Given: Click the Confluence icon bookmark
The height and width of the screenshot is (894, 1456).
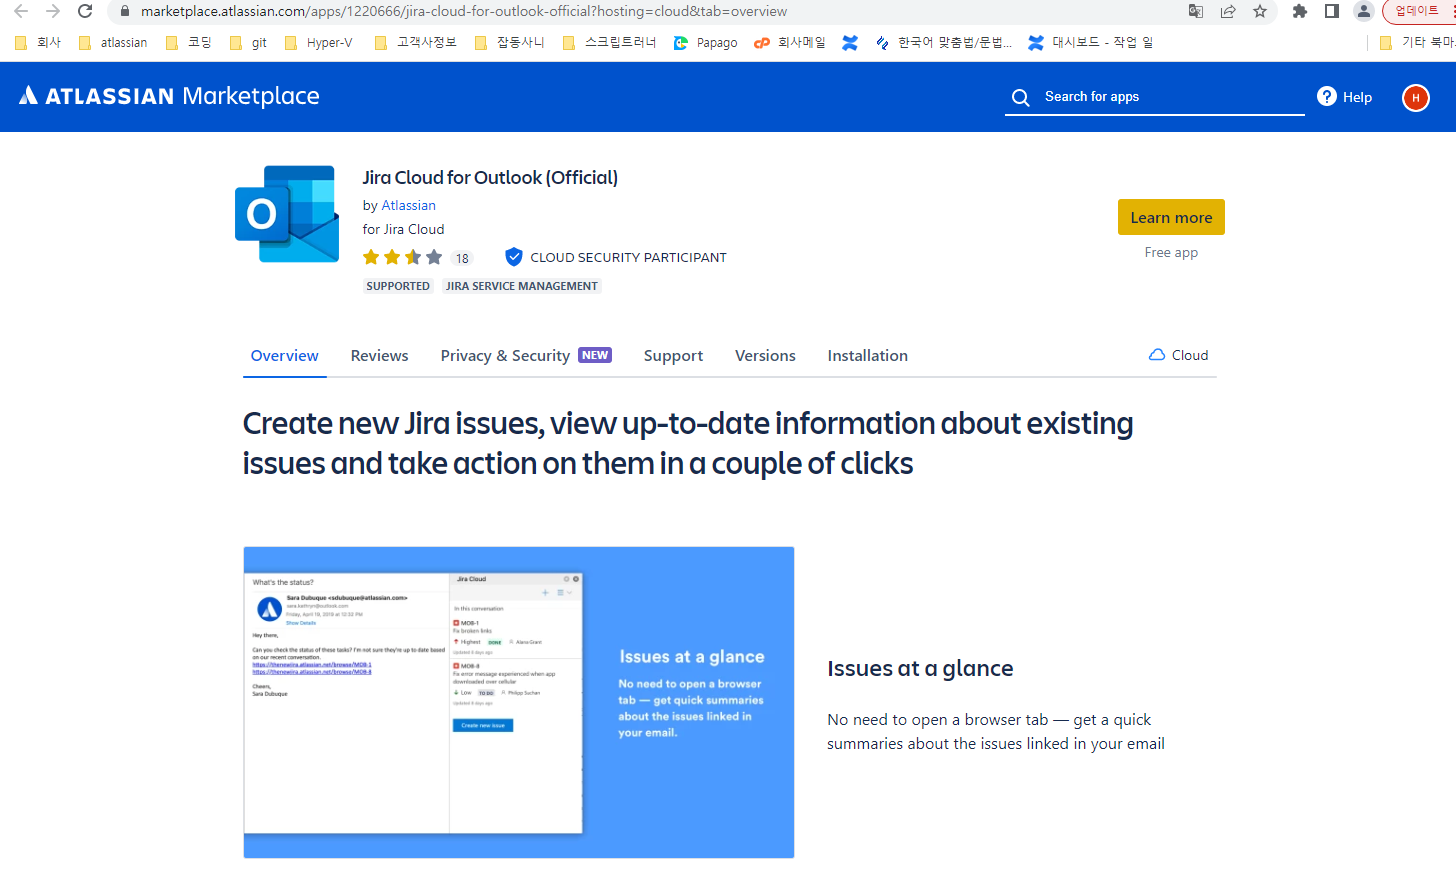Looking at the screenshot, I should 850,42.
